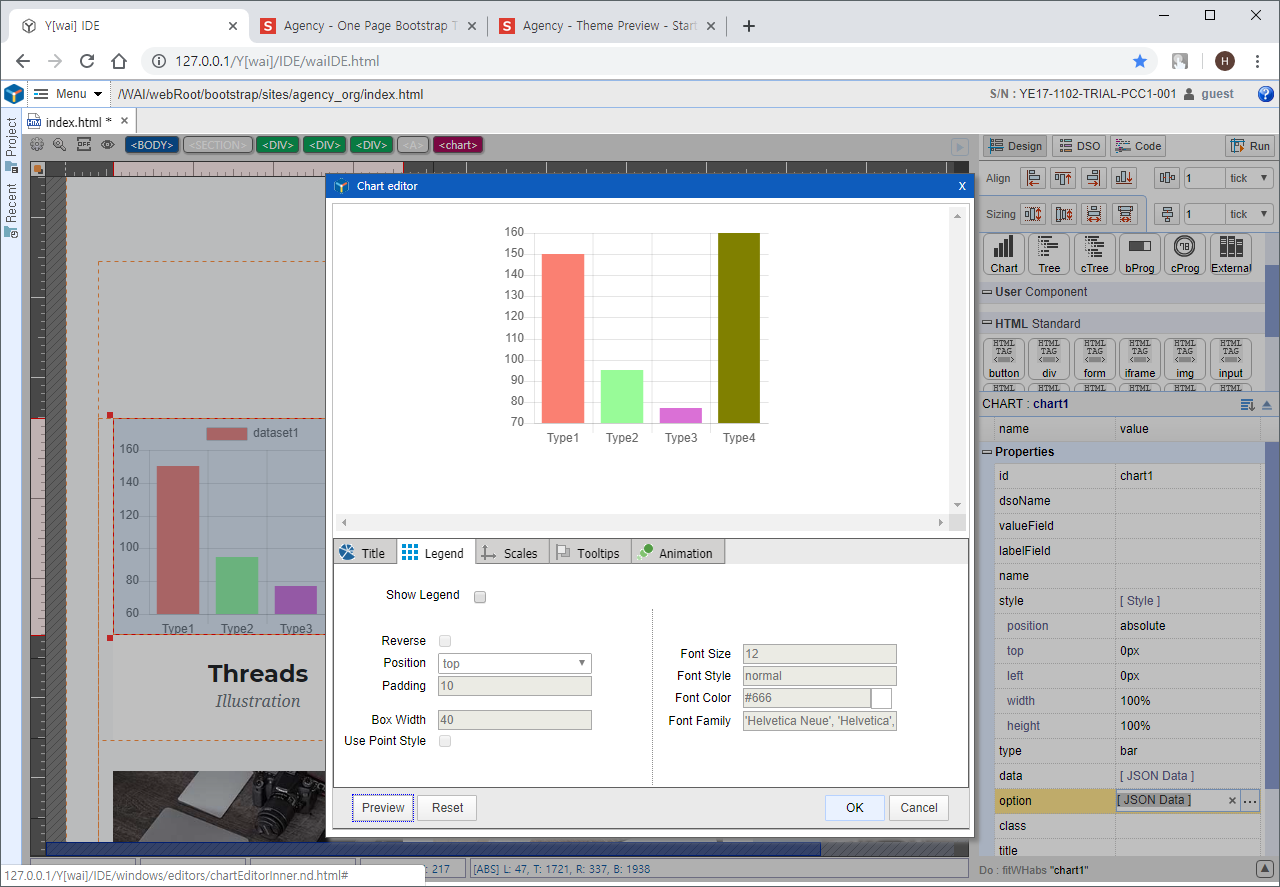
Task: Click the help question mark icon
Action: pos(1265,94)
